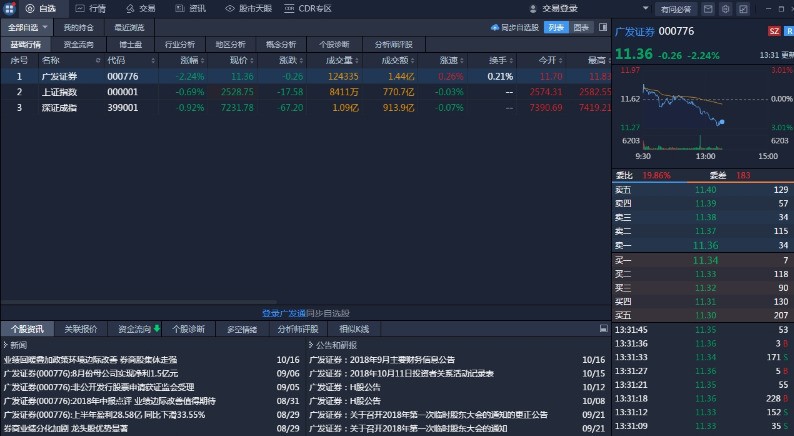Open the 多空情绪 tab
Image resolution: width=794 pixels, height=436 pixels.
(242, 329)
